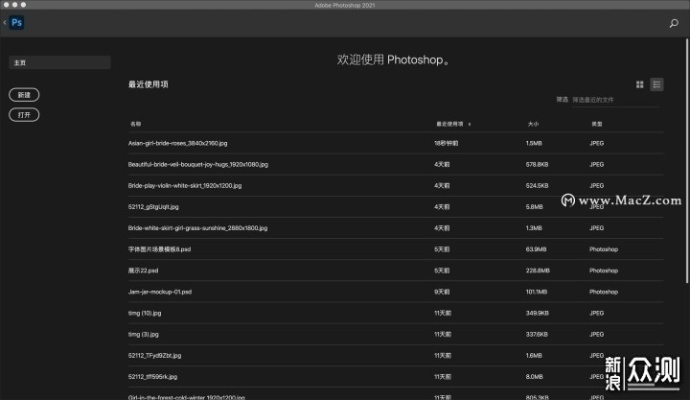
Task: Click the Photoshop Ps logo icon
Action: point(17,22)
